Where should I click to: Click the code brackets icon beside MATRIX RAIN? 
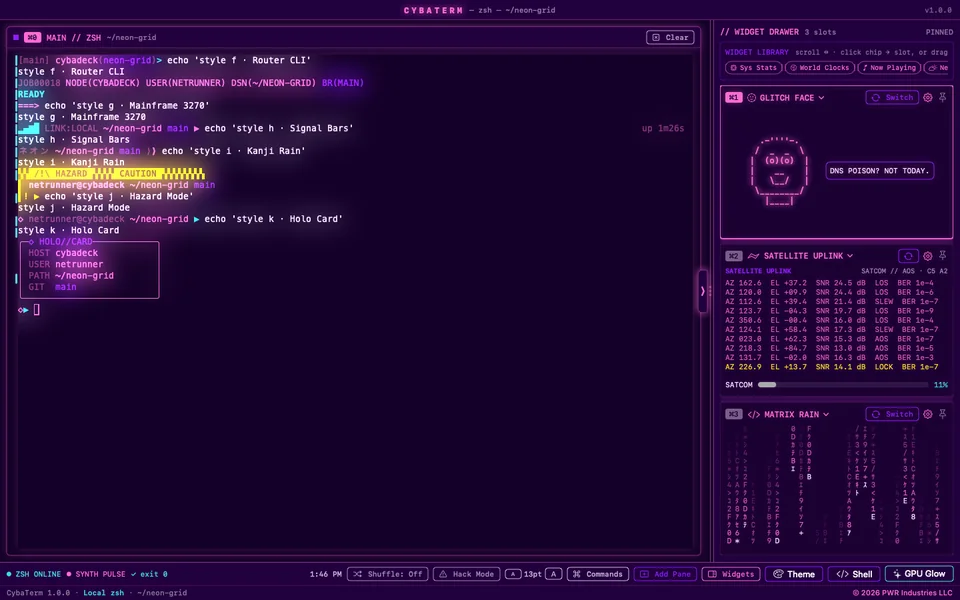[754, 414]
